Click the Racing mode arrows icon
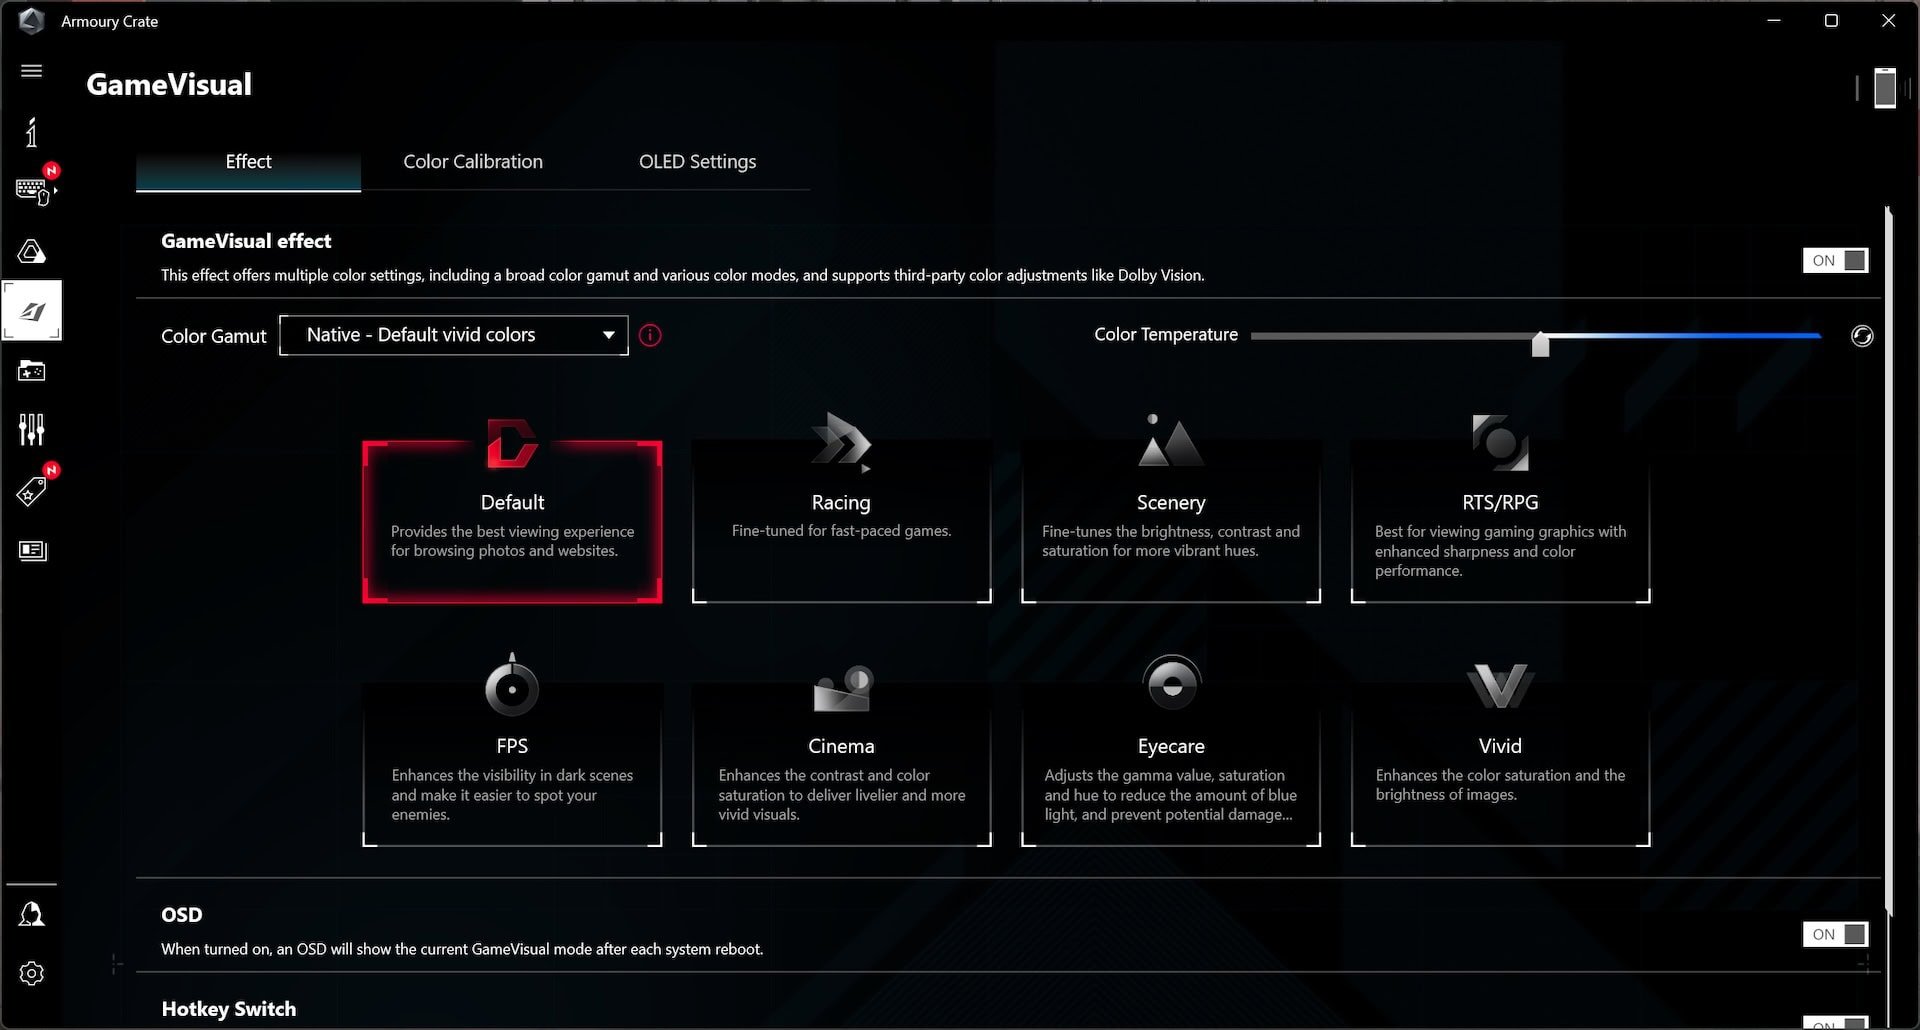 (x=841, y=442)
